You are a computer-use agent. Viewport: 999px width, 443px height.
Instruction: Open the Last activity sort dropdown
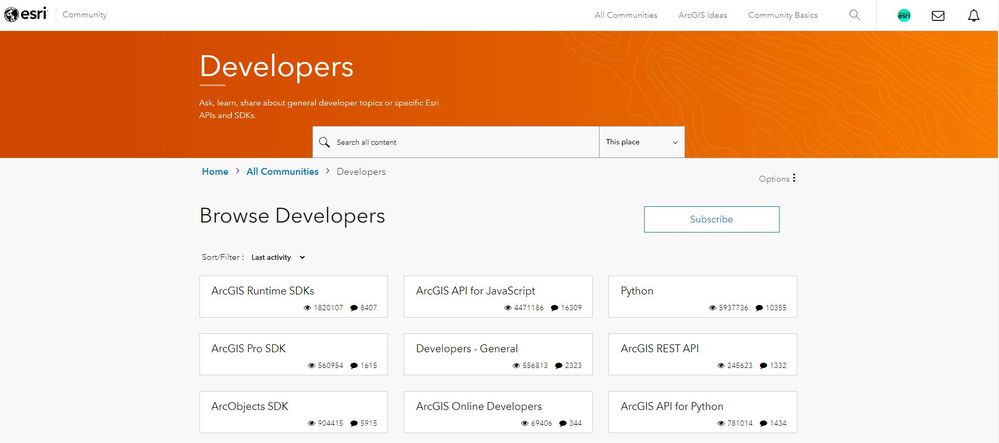[x=278, y=258]
